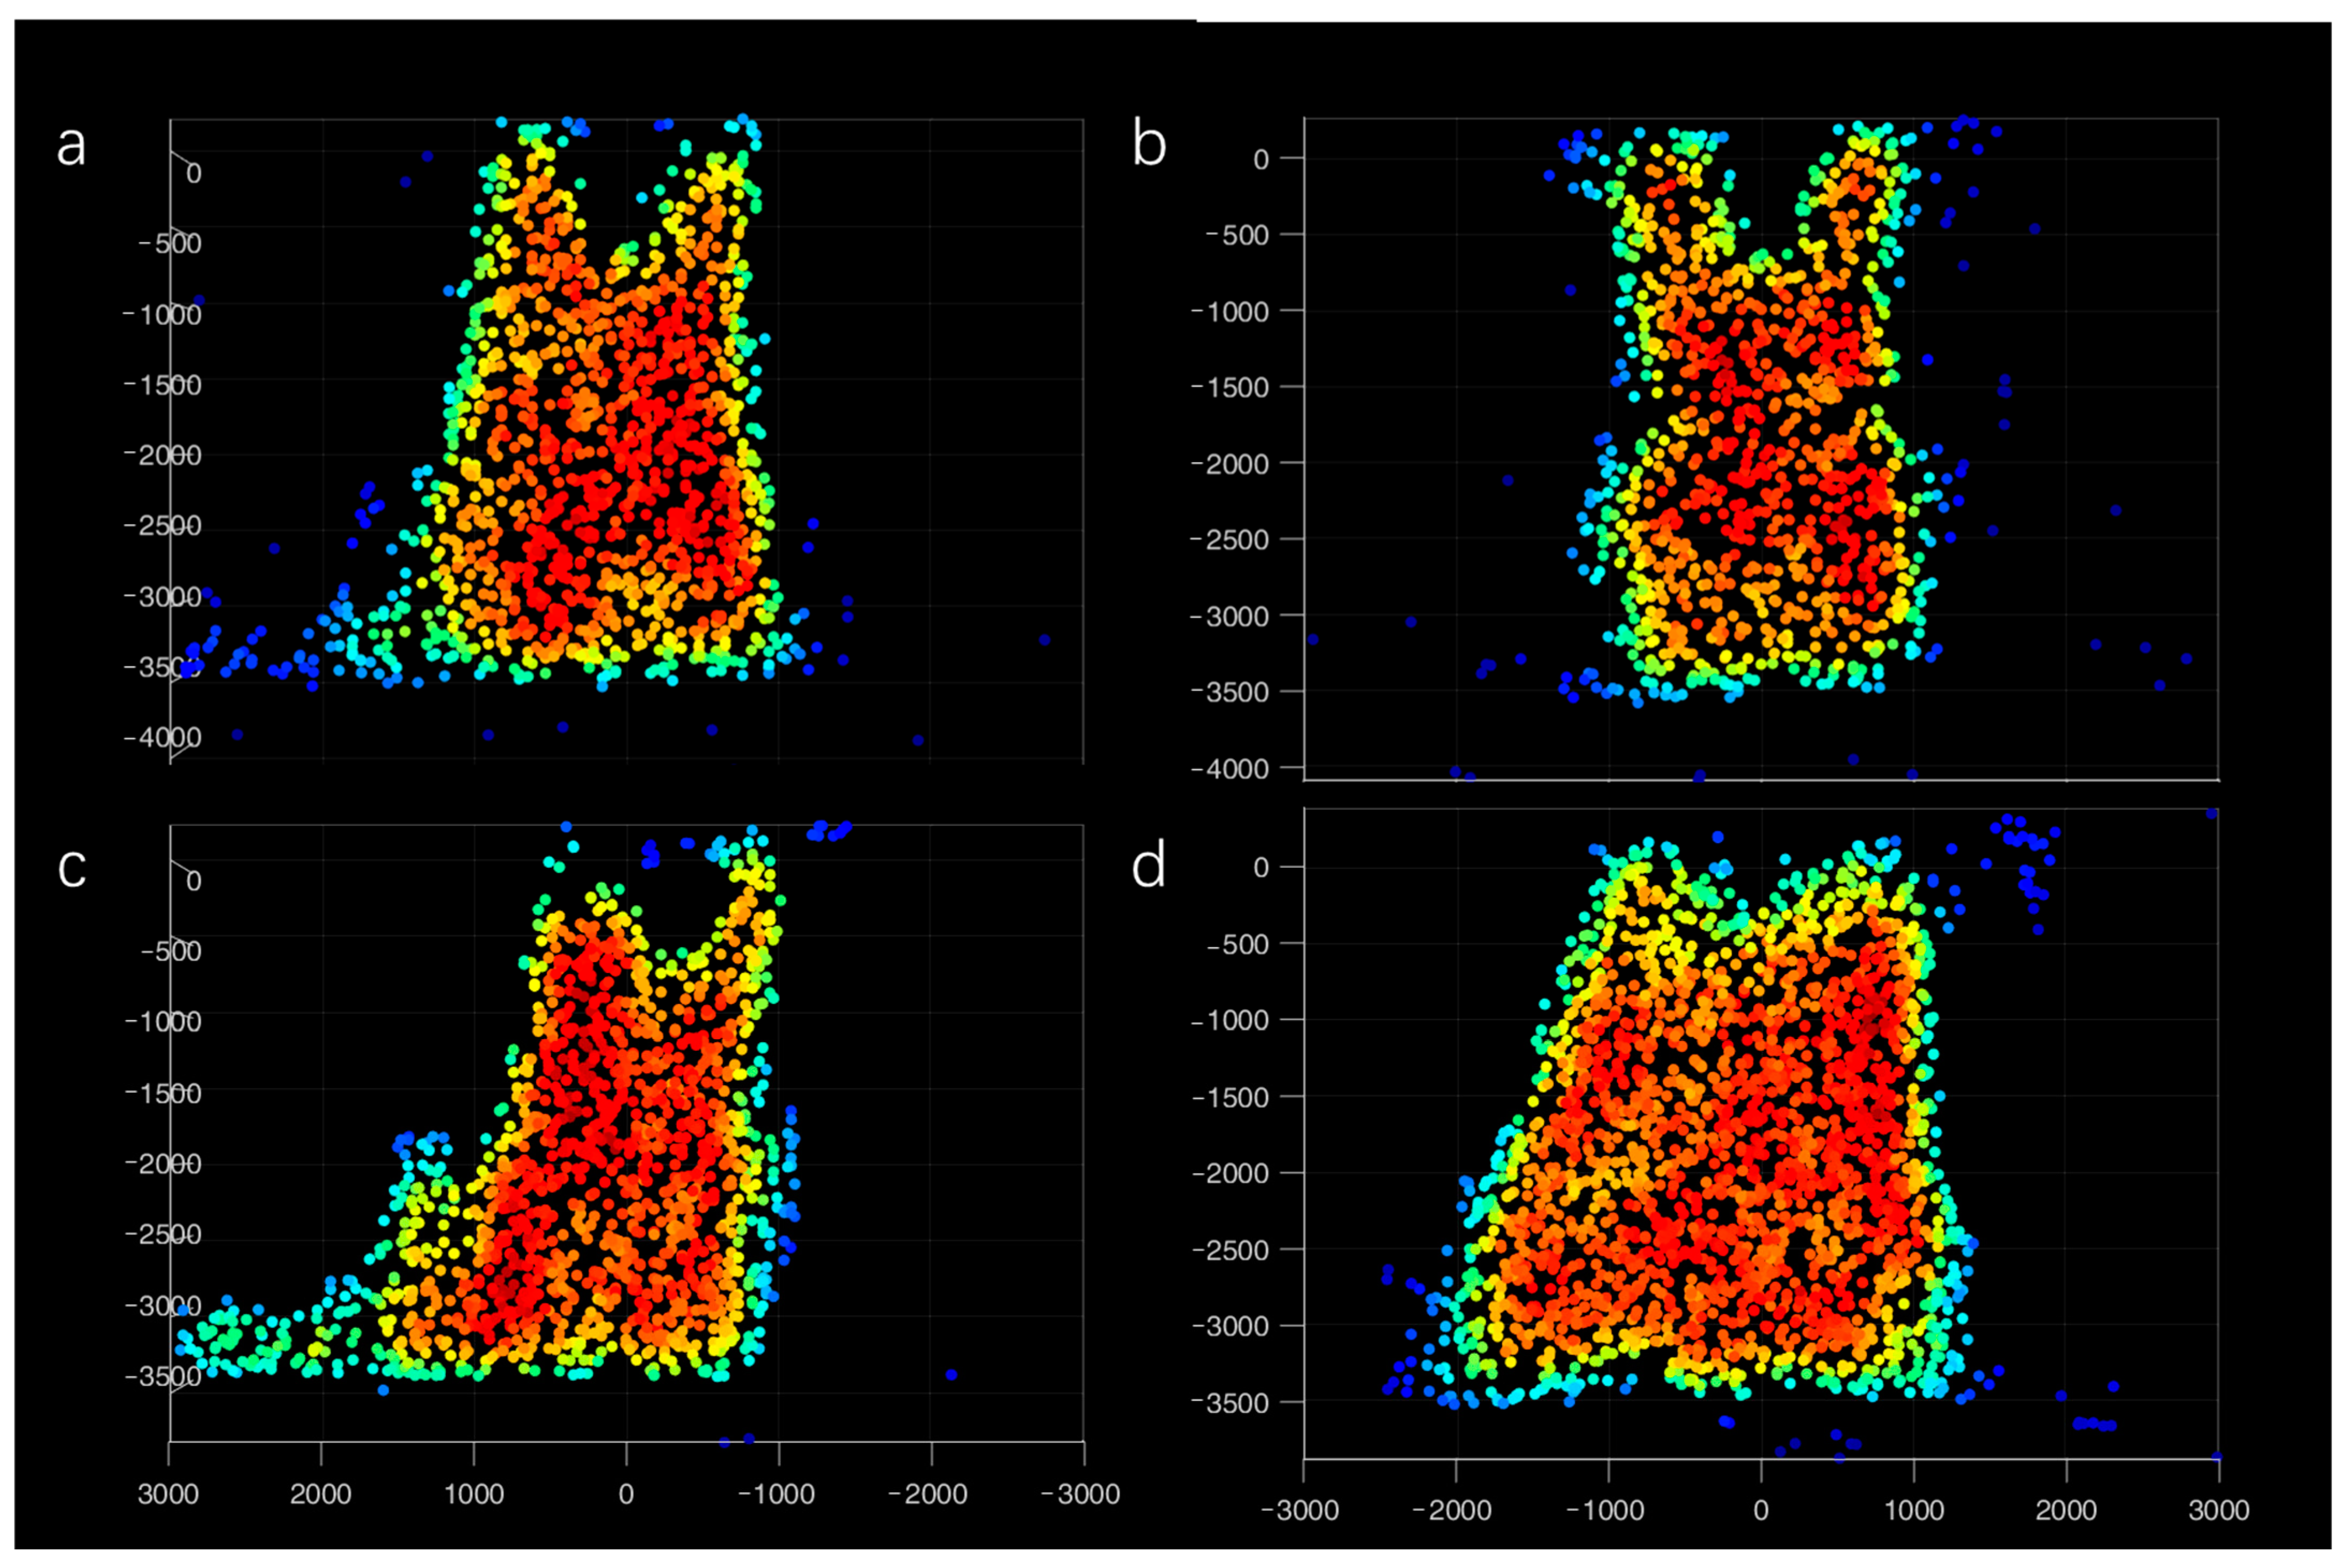Click the panel label 'd'
This screenshot has width=2346, height=1568.
click(1149, 863)
